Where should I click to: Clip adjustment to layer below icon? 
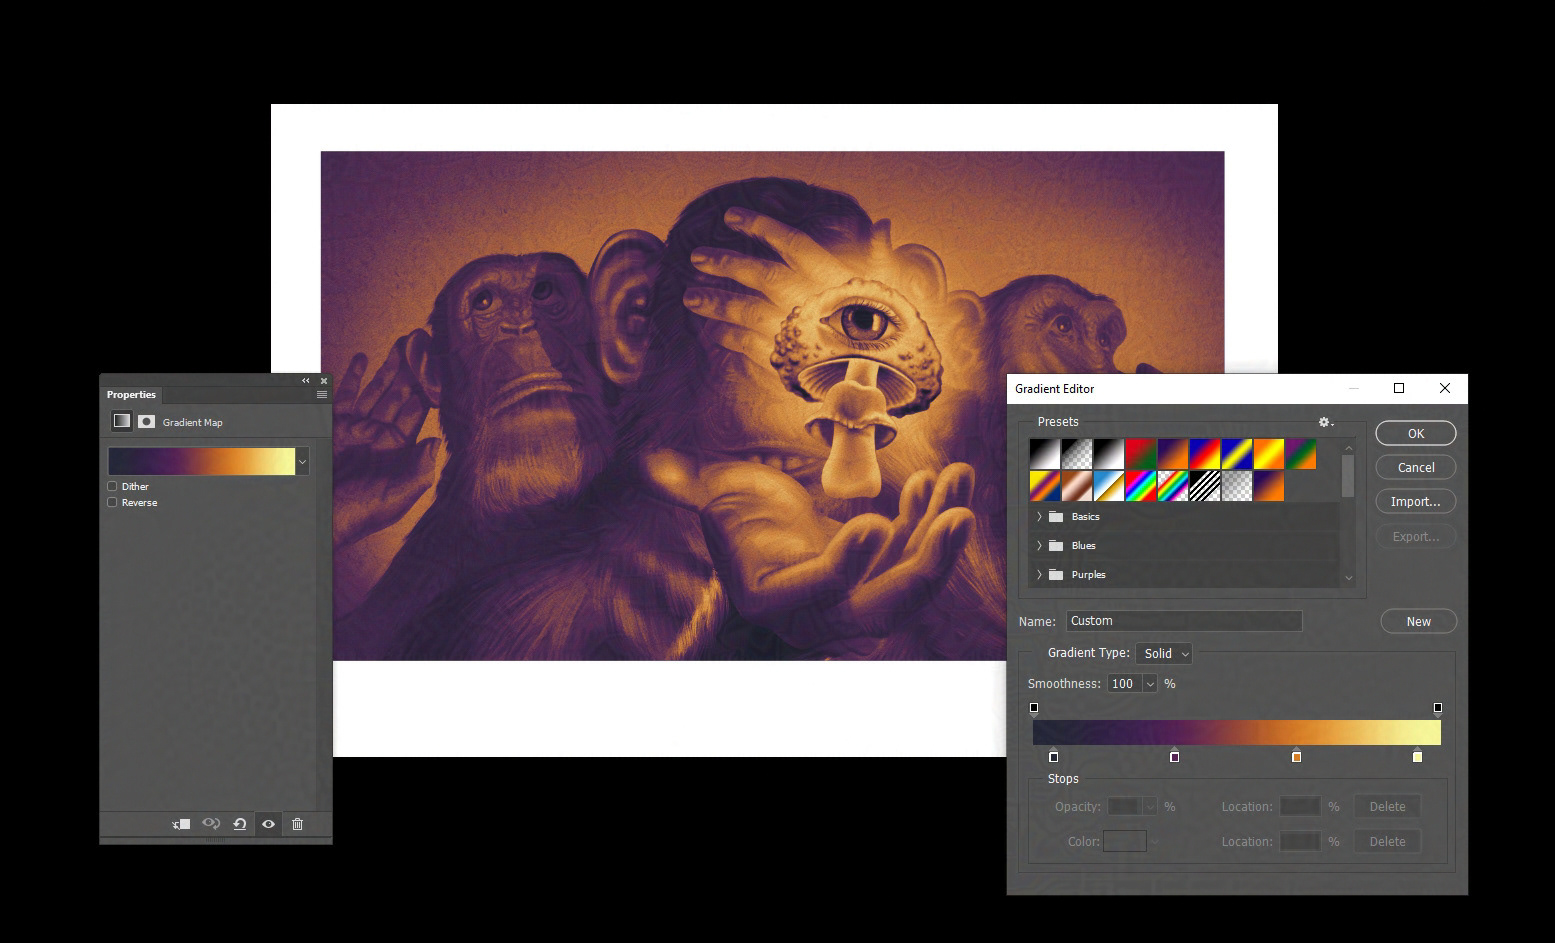(181, 824)
